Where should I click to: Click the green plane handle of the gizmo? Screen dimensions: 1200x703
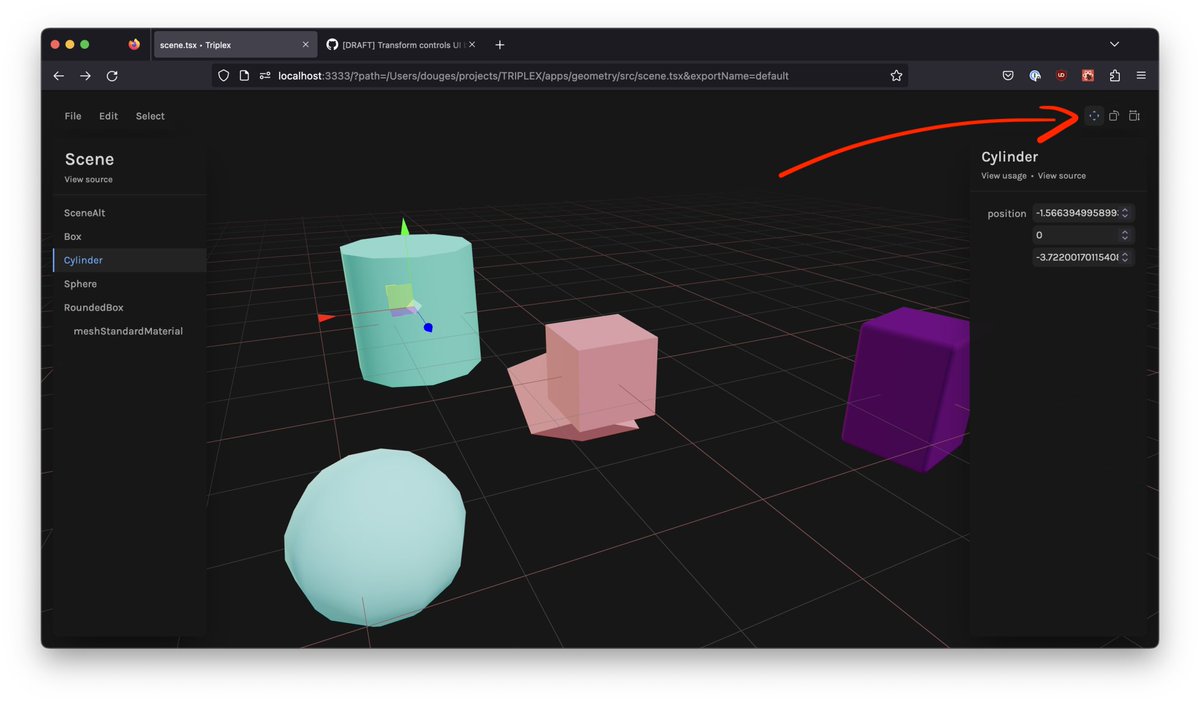click(399, 296)
